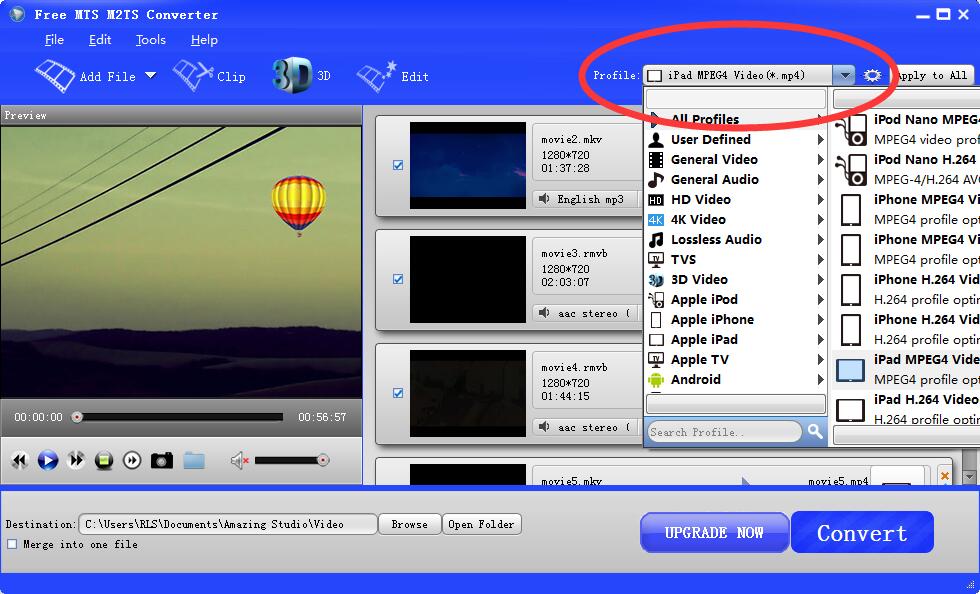Click the Add File filmstrip icon
The width and height of the screenshot is (980, 594).
(55, 76)
